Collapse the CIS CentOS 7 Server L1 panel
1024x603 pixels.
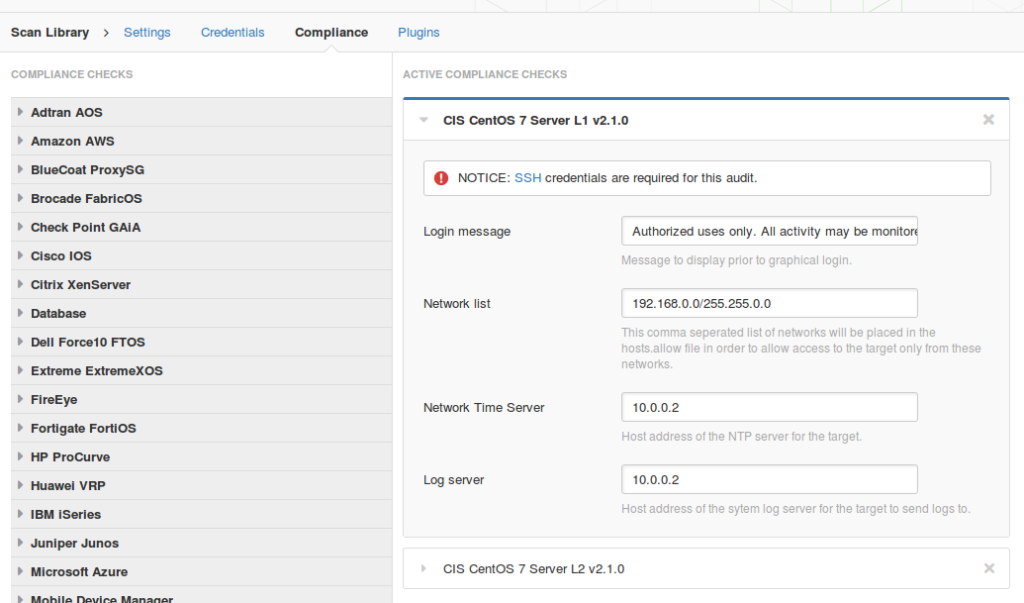(x=423, y=119)
